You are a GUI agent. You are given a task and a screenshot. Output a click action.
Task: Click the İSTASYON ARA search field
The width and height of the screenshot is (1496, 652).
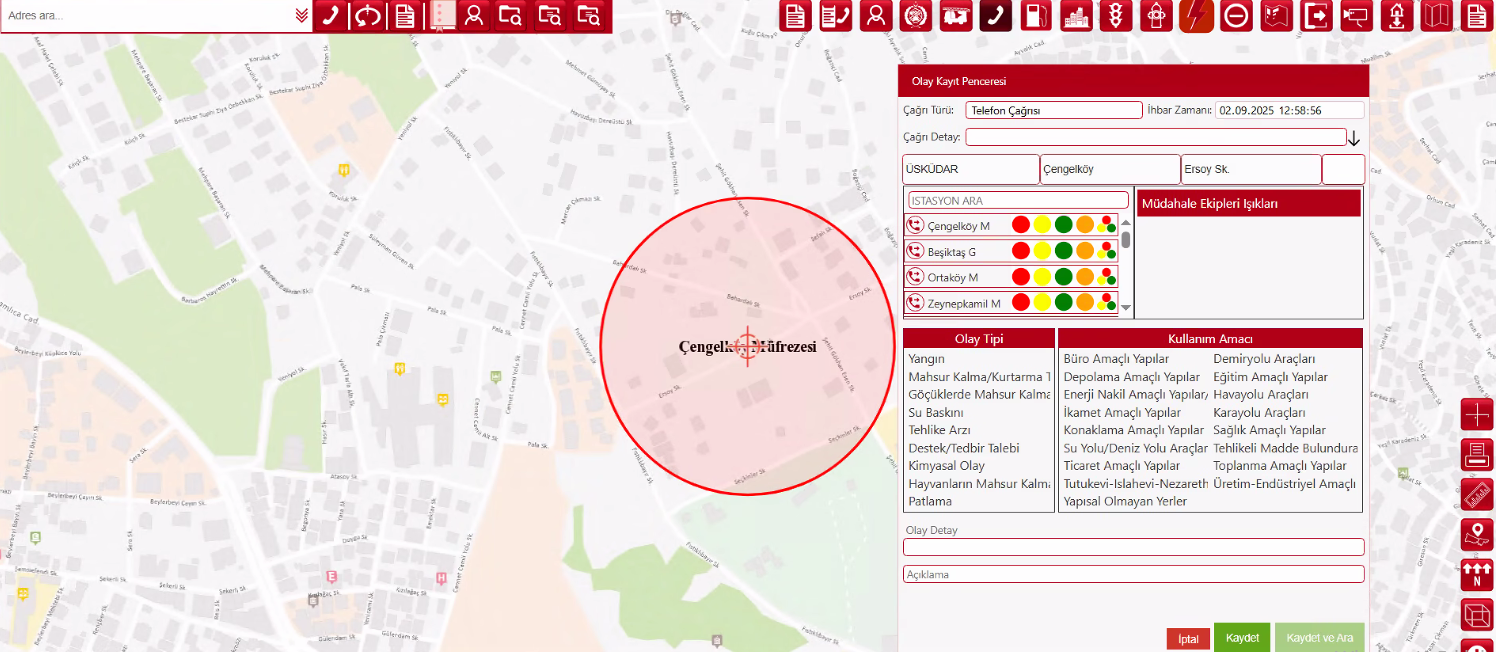click(x=1018, y=201)
